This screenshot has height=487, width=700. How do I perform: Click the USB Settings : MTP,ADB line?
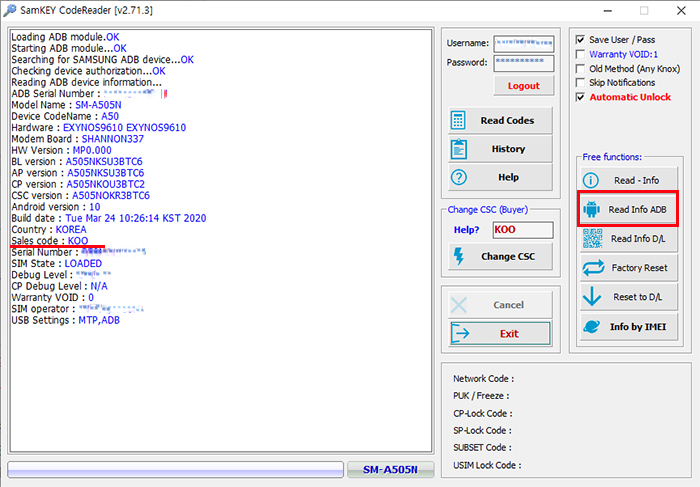point(65,321)
